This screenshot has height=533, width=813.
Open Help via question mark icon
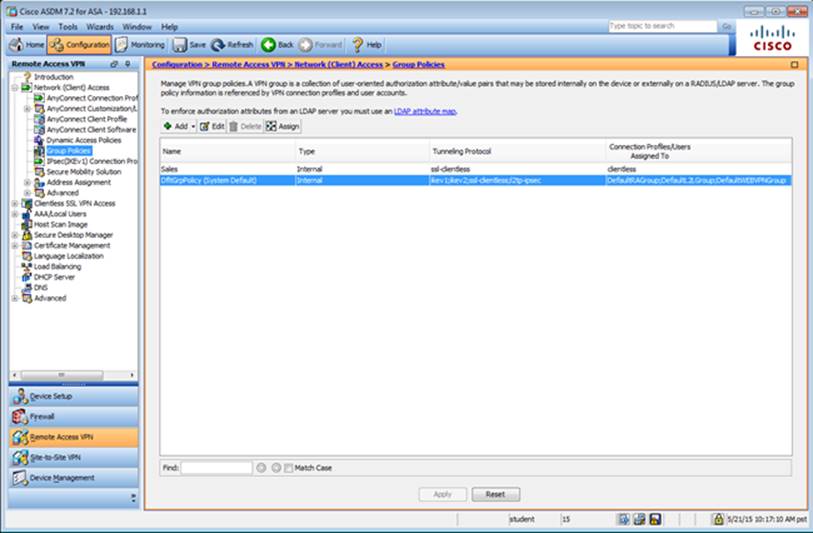357,45
